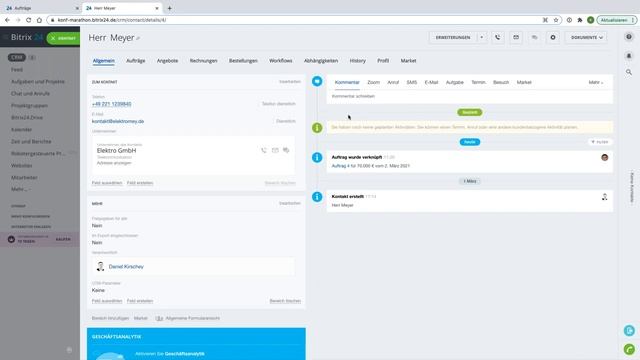Open Daniel Kirschey profile link
This screenshot has width=640, height=360.
[126, 267]
